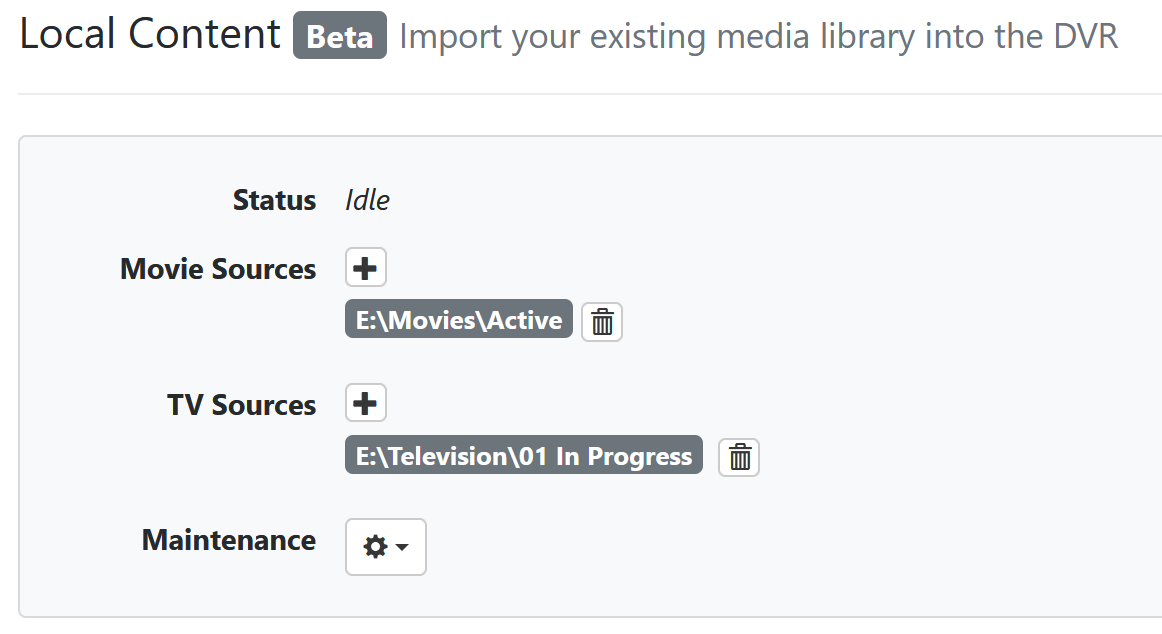Select the E:\Movies\Active path badge

[459, 320]
